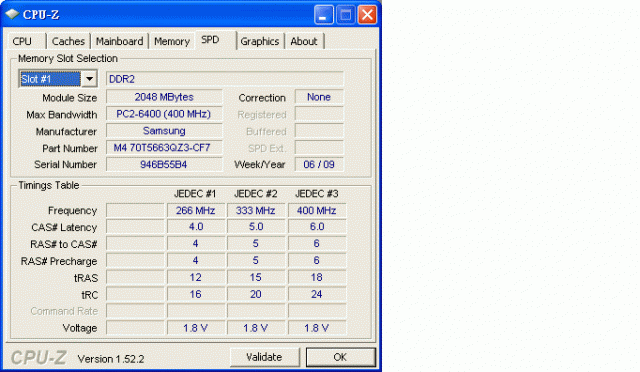Close the CPU-Z window

tap(367, 15)
